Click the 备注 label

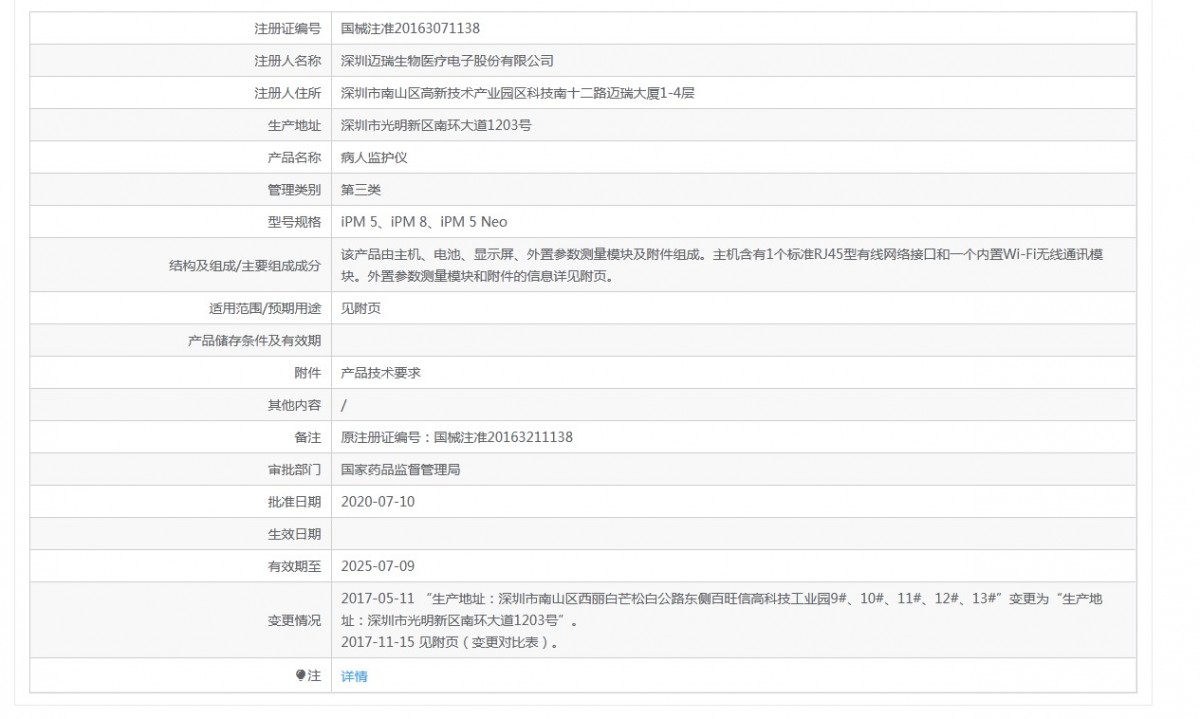click(308, 437)
